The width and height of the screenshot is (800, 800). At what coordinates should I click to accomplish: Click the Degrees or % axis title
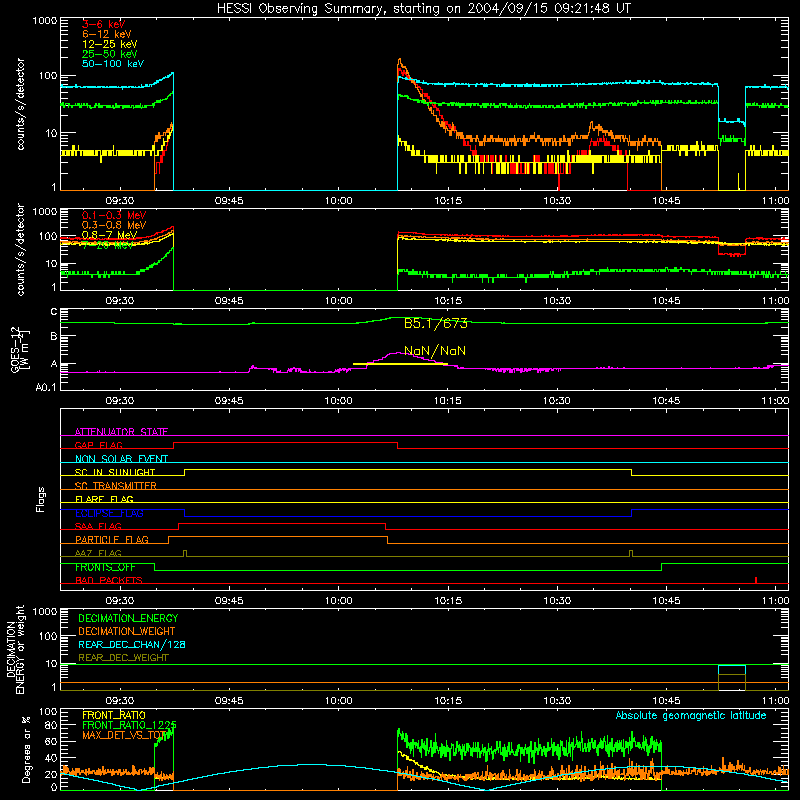pyautogui.click(x=26, y=749)
